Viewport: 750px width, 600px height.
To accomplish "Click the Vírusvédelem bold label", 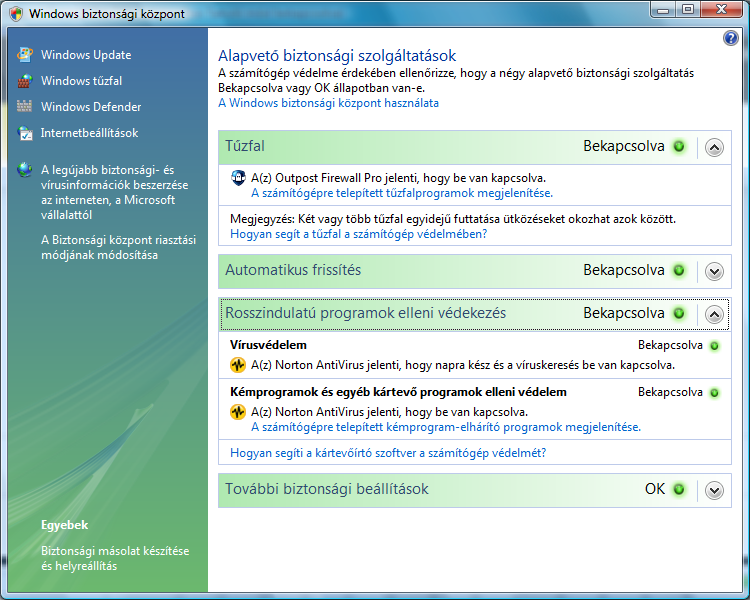I will tap(268, 345).
